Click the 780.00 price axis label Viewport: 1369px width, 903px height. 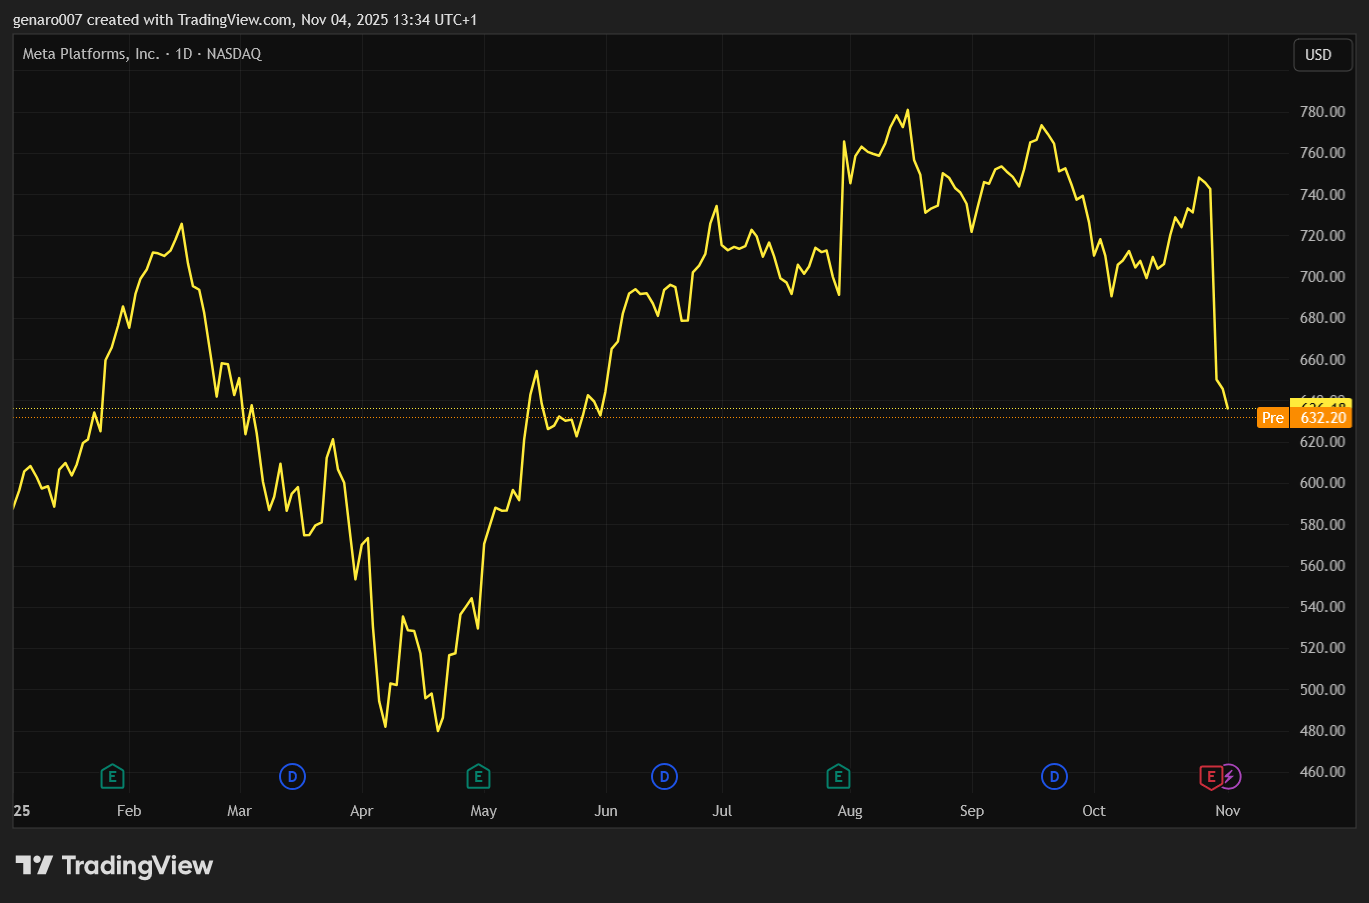tap(1322, 112)
